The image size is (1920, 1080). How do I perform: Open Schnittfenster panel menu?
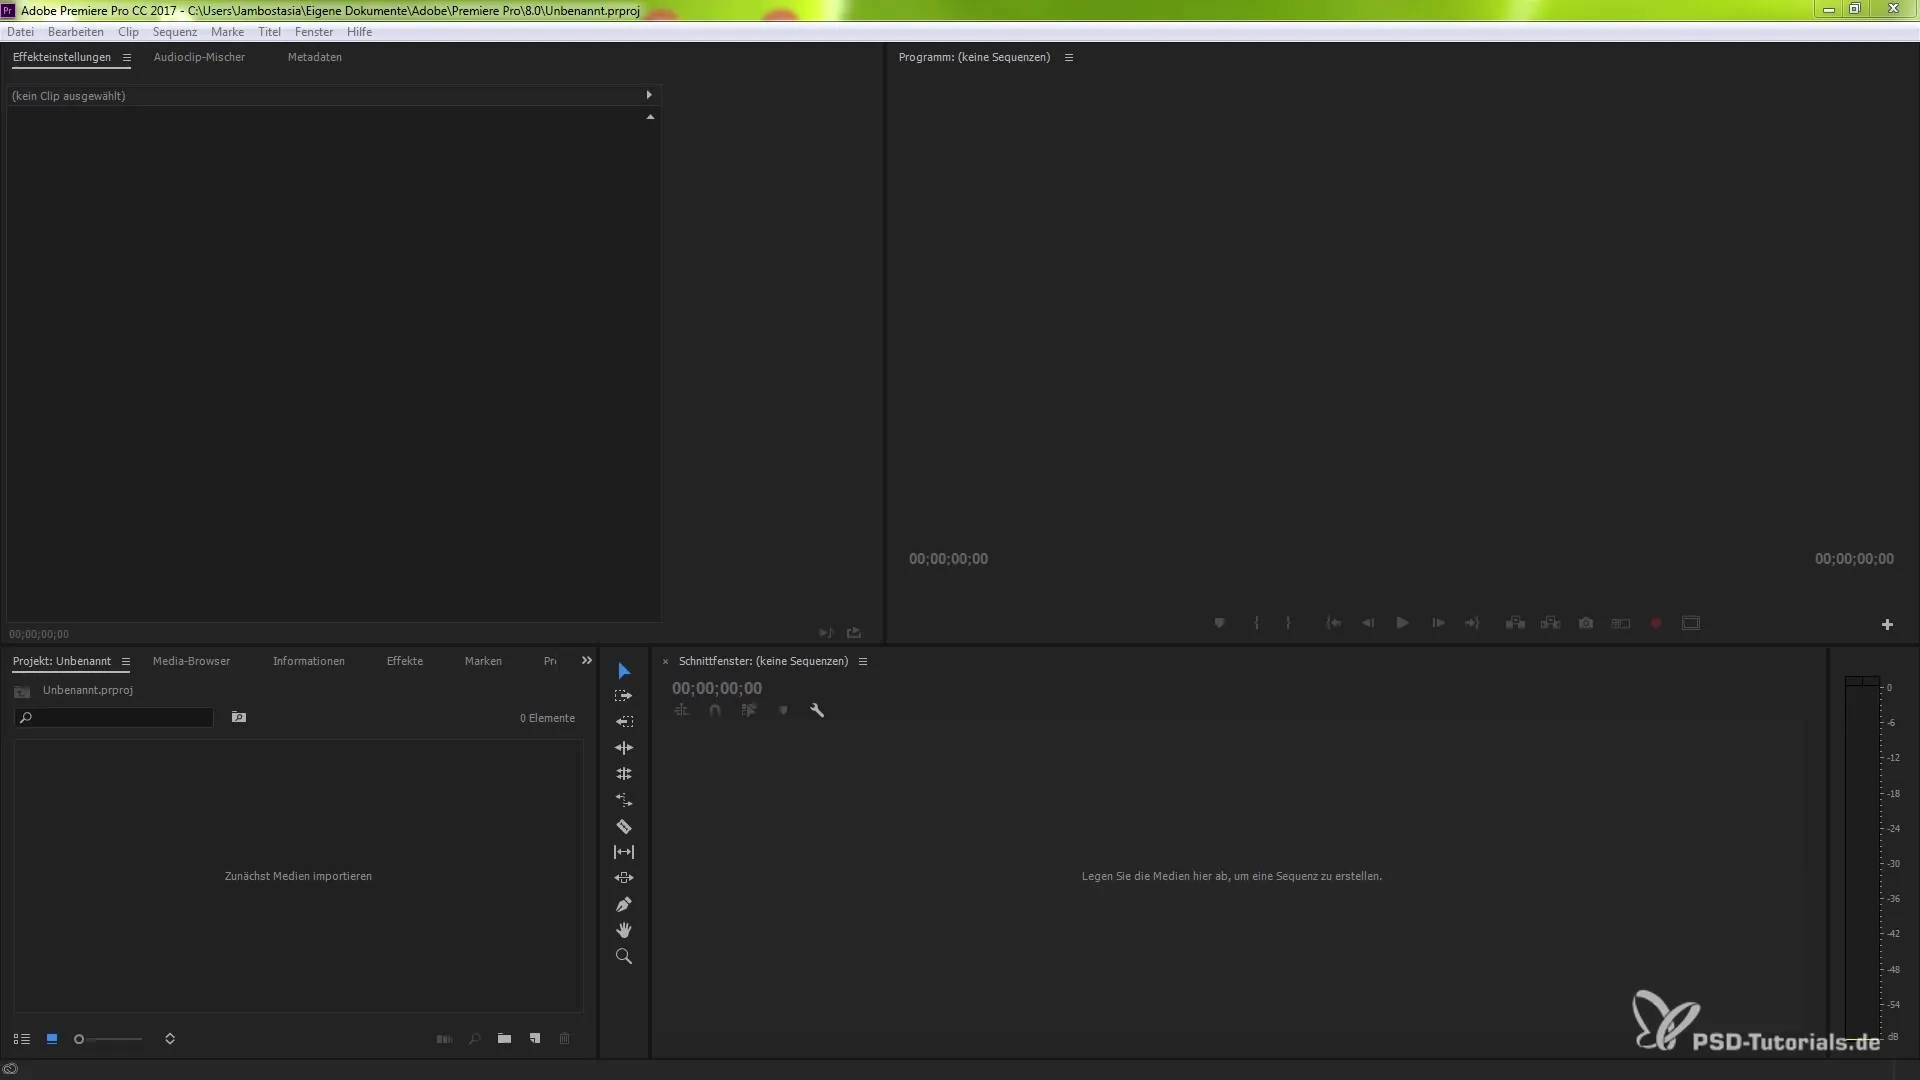863,662
